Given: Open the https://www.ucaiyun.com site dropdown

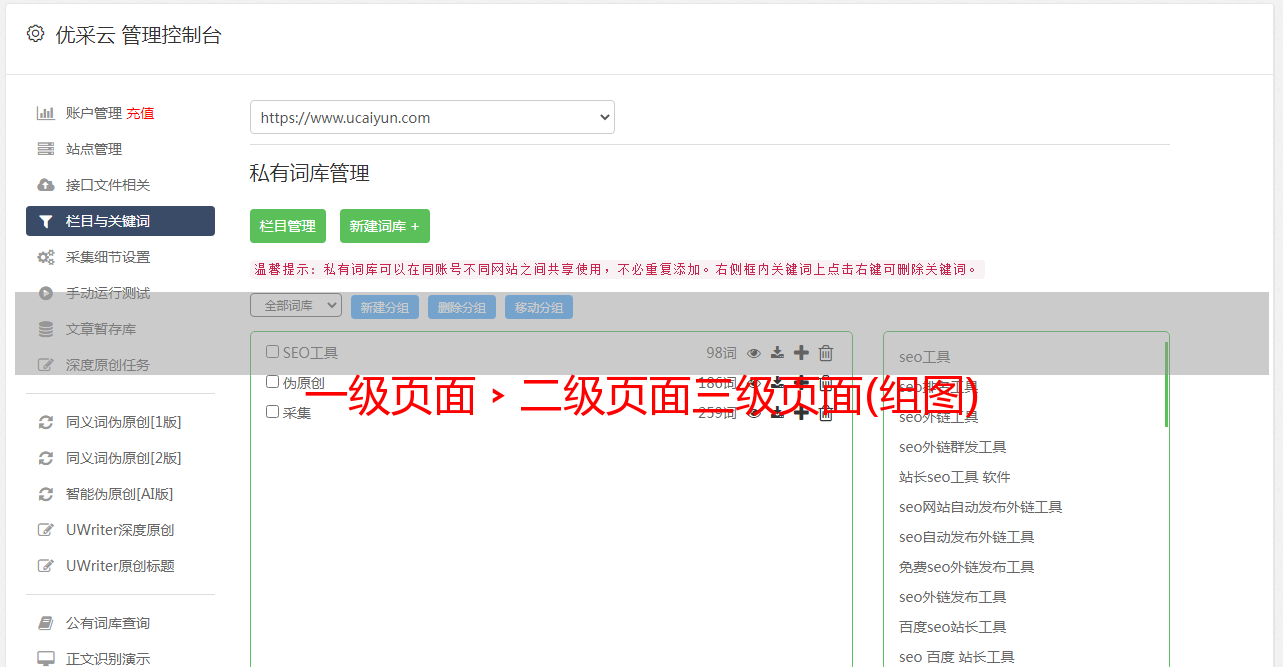Looking at the screenshot, I should click(x=432, y=117).
